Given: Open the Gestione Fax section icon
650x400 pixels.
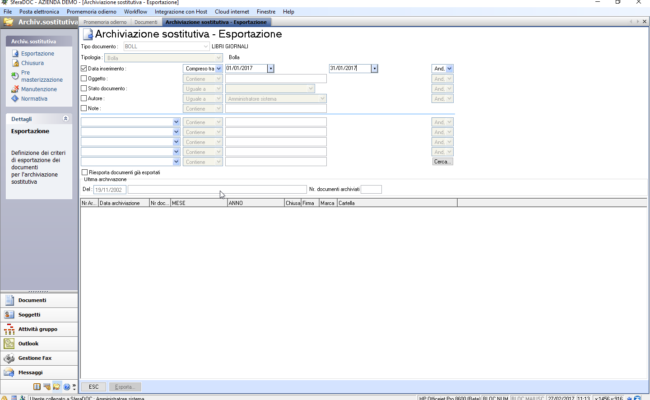Looking at the screenshot, I should [x=9, y=358].
